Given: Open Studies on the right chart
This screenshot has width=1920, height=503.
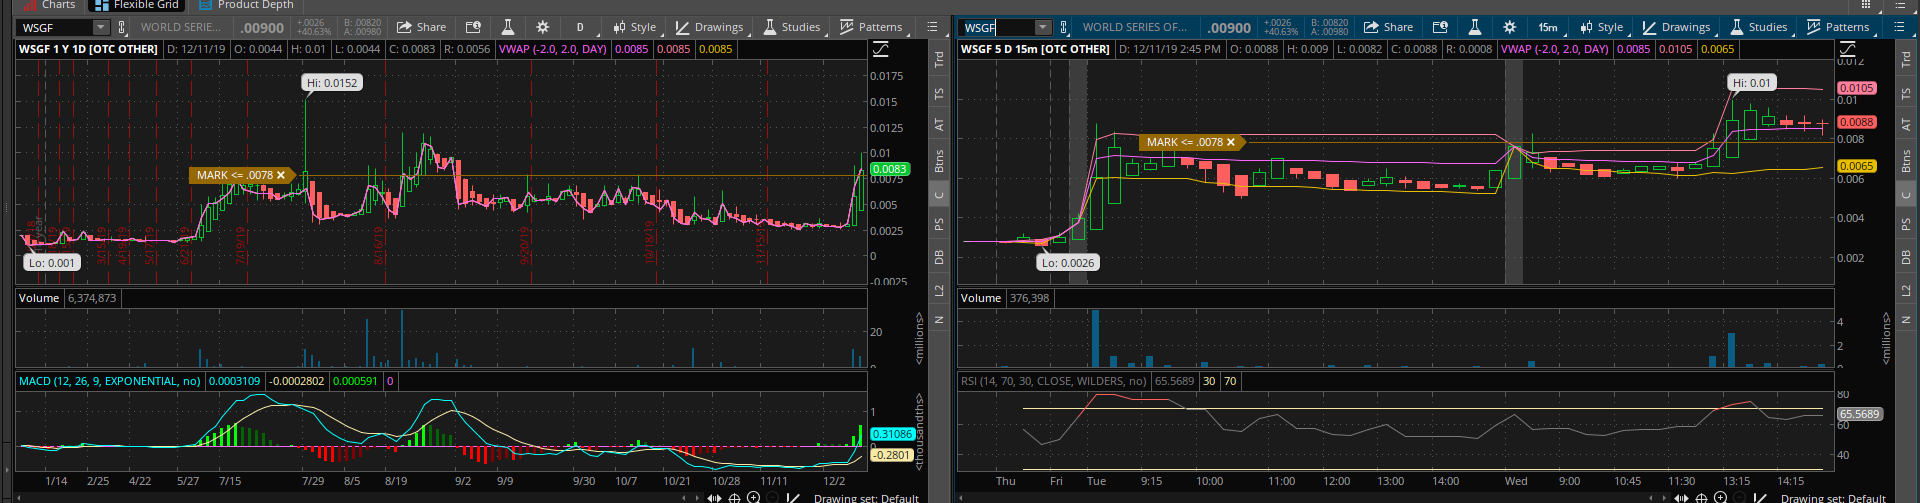Looking at the screenshot, I should point(1759,27).
